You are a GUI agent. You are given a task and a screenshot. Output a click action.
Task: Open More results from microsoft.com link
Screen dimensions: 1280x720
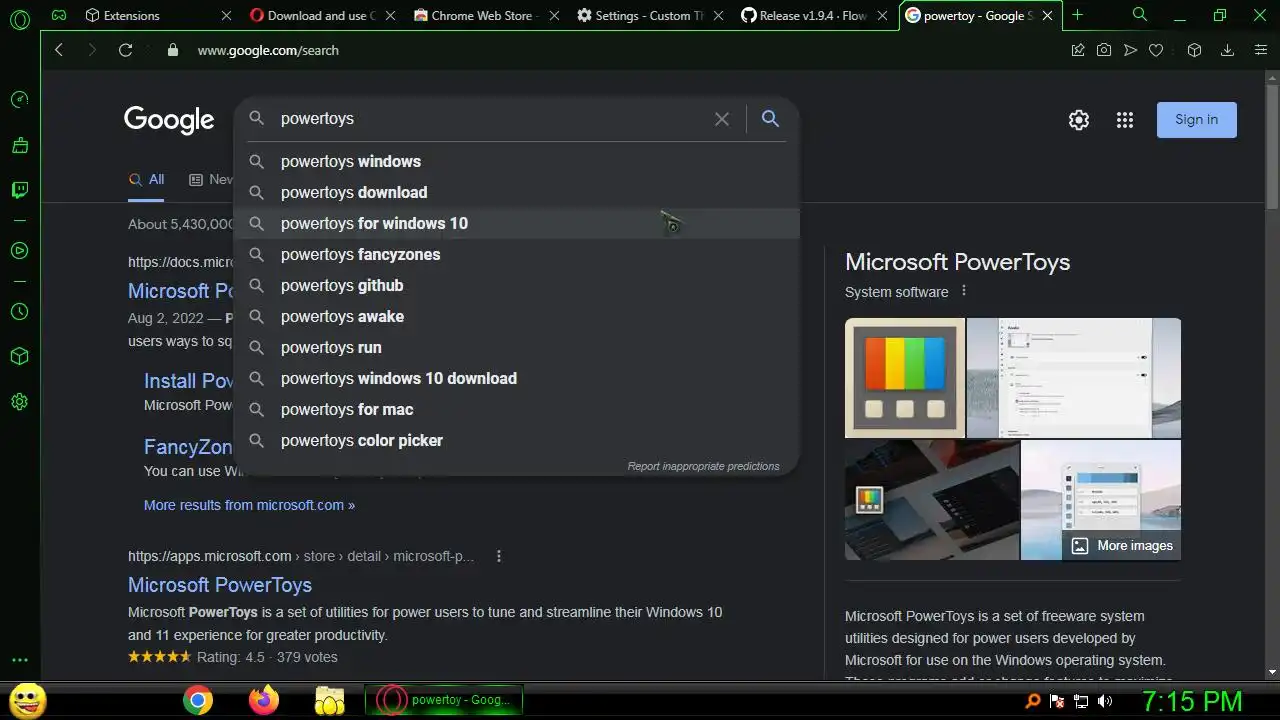pyautogui.click(x=249, y=505)
